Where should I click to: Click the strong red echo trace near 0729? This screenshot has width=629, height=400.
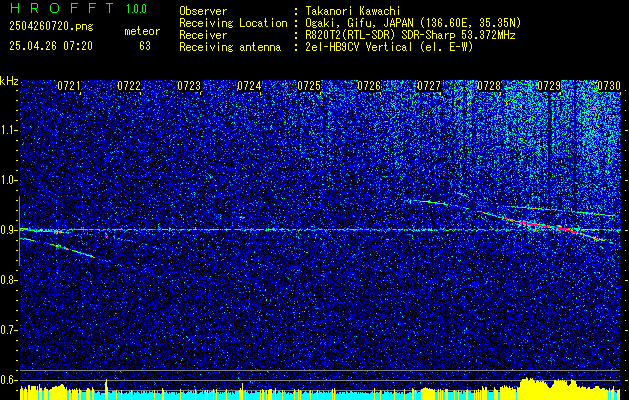coord(550,226)
